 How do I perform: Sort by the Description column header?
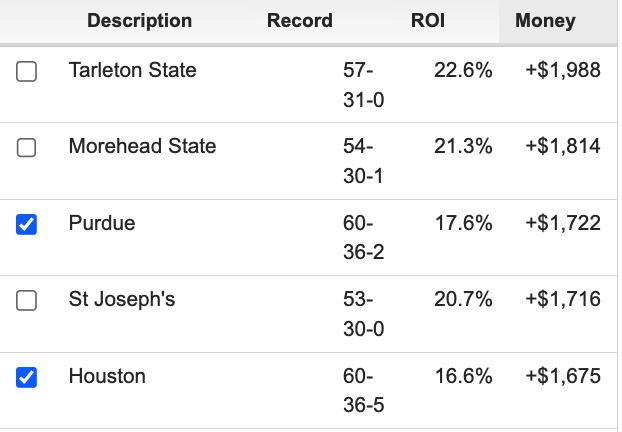[x=140, y=21]
